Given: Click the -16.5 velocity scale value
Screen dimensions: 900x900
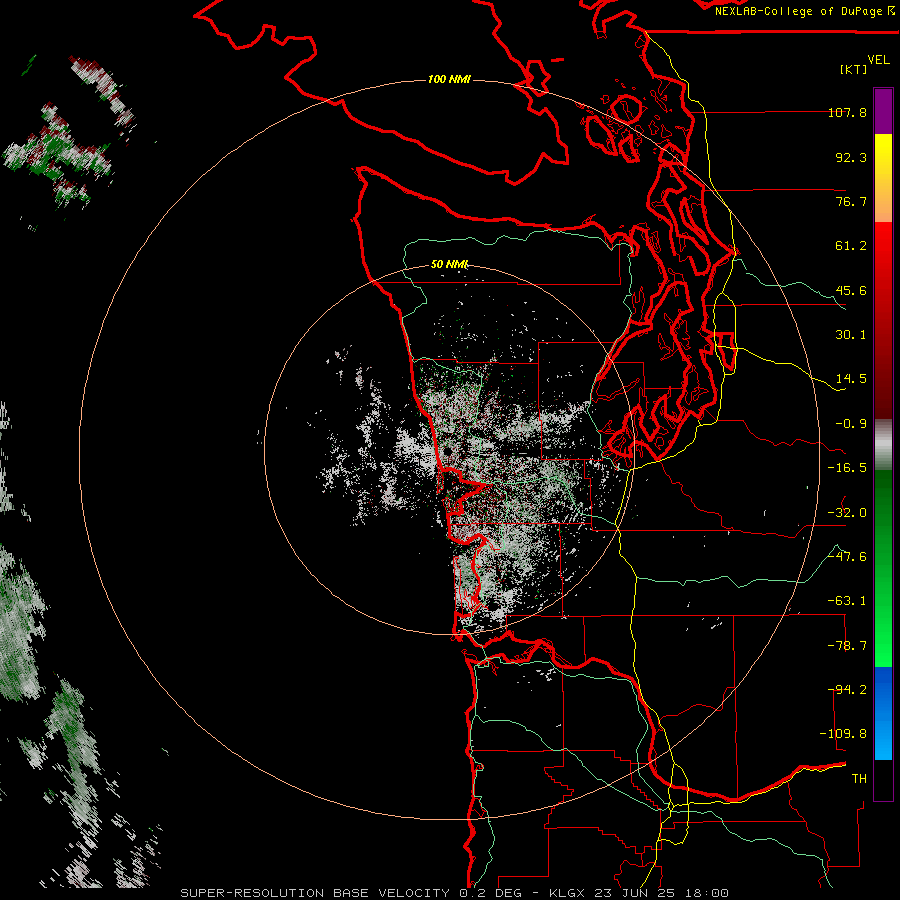Looking at the screenshot, I should coord(847,468).
